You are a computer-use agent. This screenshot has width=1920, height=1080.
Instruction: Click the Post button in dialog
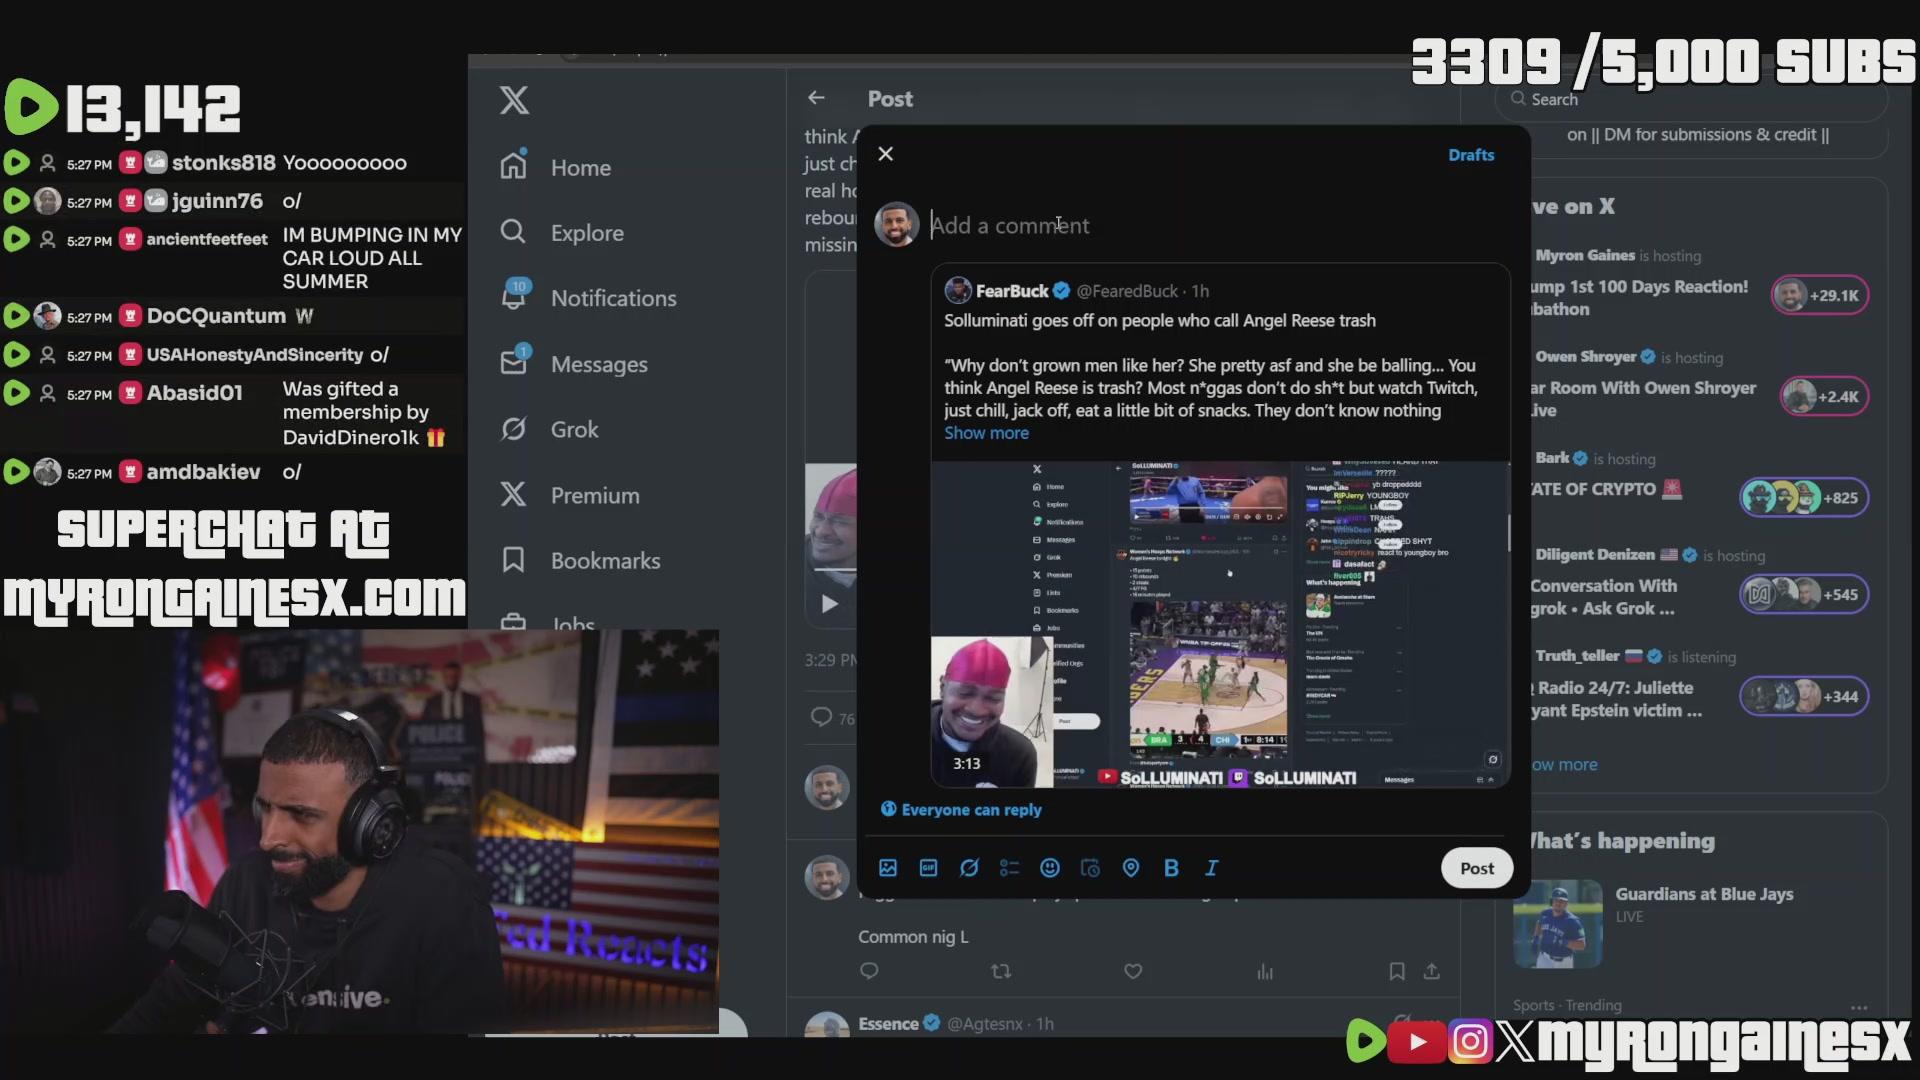pos(1477,868)
